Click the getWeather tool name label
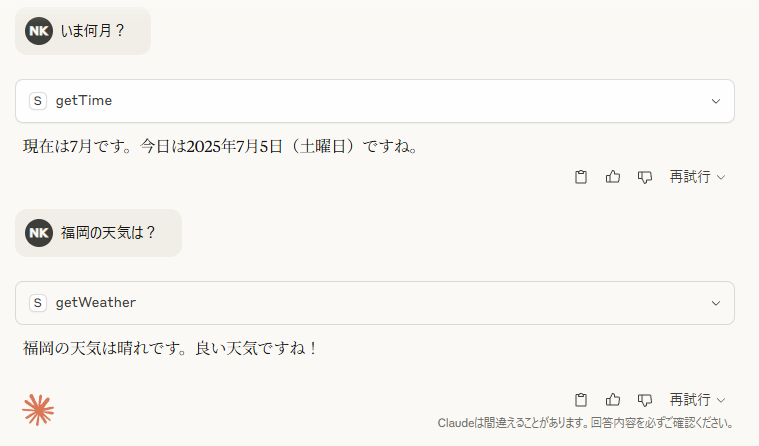 [96, 303]
